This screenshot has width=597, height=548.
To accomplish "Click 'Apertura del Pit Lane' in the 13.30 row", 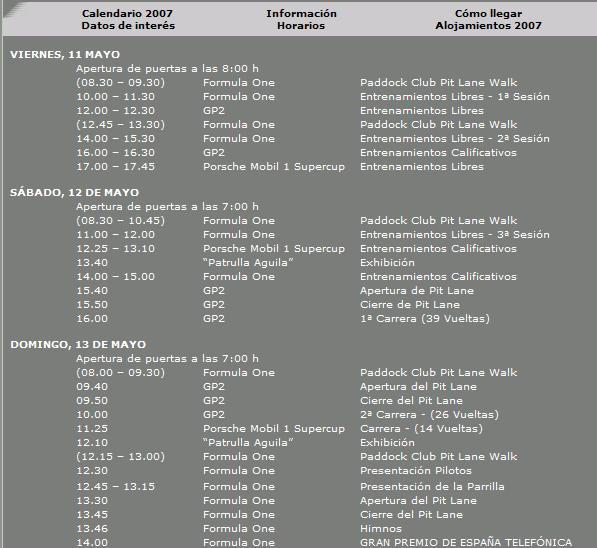I will [418, 501].
